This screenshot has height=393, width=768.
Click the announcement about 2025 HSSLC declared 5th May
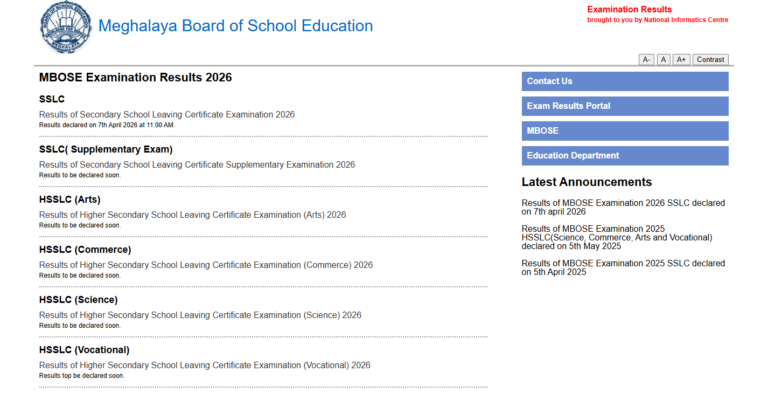click(x=617, y=238)
